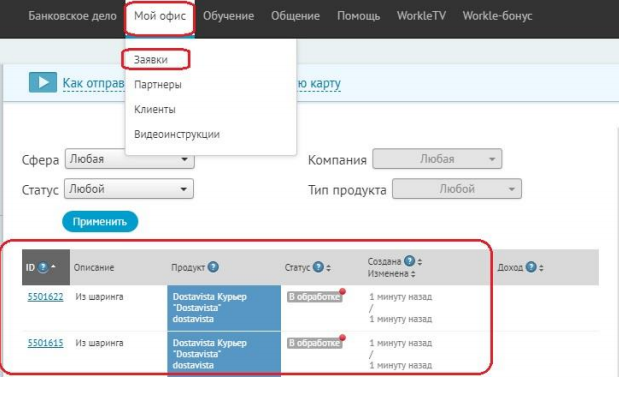Screen dimensions: 619x394
Task: Click the В обработке status of request 5501615
Action: (314, 343)
